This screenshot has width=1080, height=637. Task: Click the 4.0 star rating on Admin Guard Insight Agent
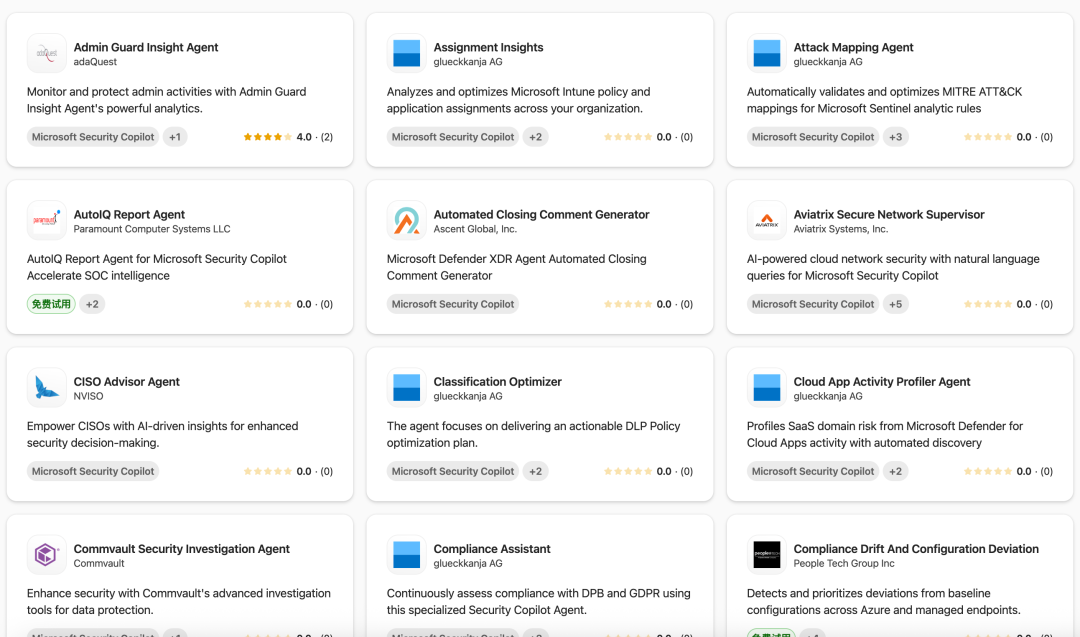288,137
